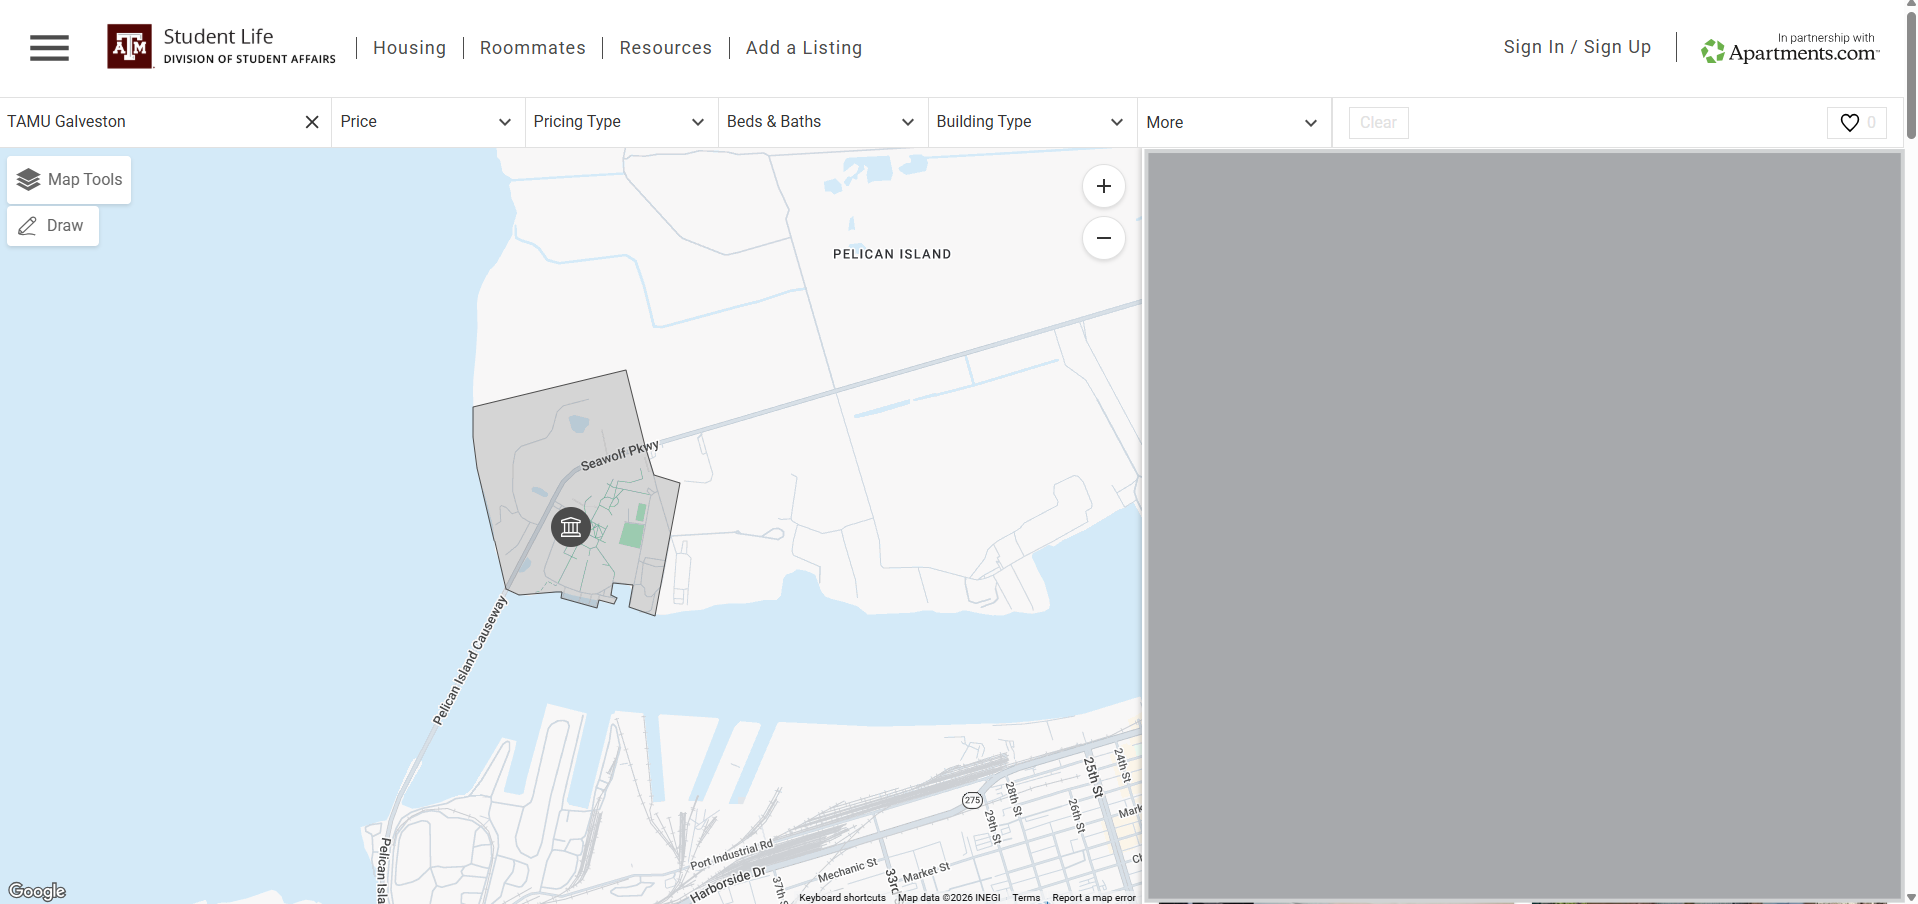This screenshot has height=904, width=1918.
Task: Expand the Price filter dropdown
Action: 427,121
